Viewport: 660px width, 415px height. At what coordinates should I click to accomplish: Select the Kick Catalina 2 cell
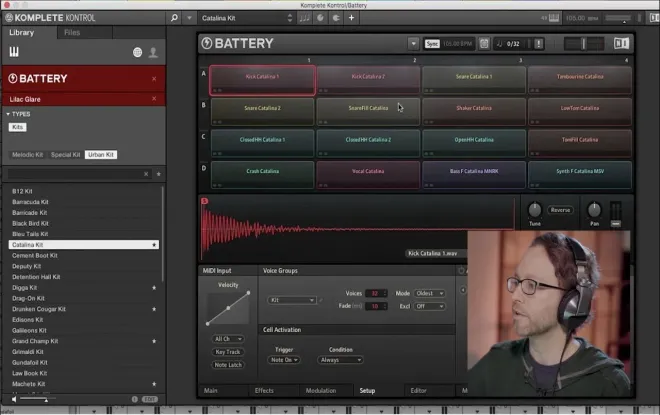[x=368, y=80]
